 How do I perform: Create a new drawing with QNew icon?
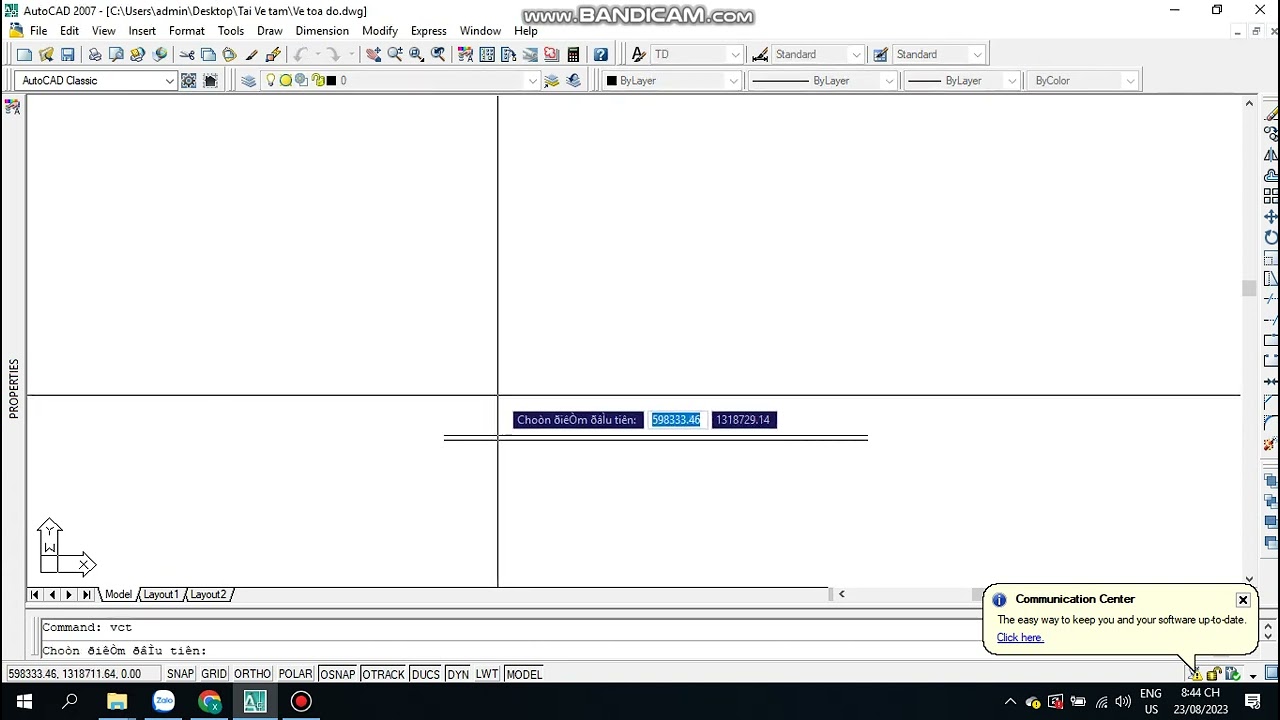24,54
